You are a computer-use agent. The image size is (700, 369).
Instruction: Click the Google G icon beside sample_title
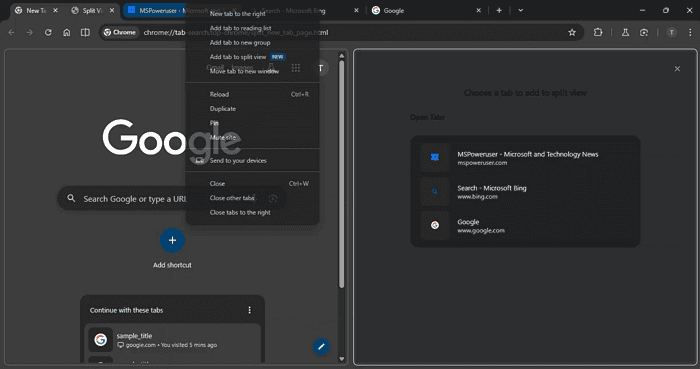pyautogui.click(x=100, y=340)
